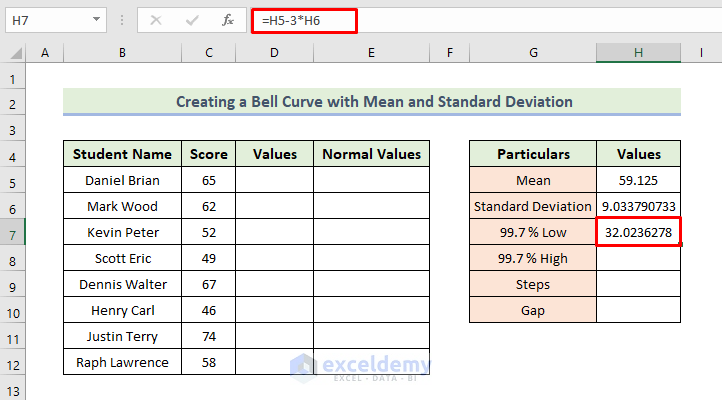Select row 4 header
This screenshot has height=400, width=722.
coord(13,154)
